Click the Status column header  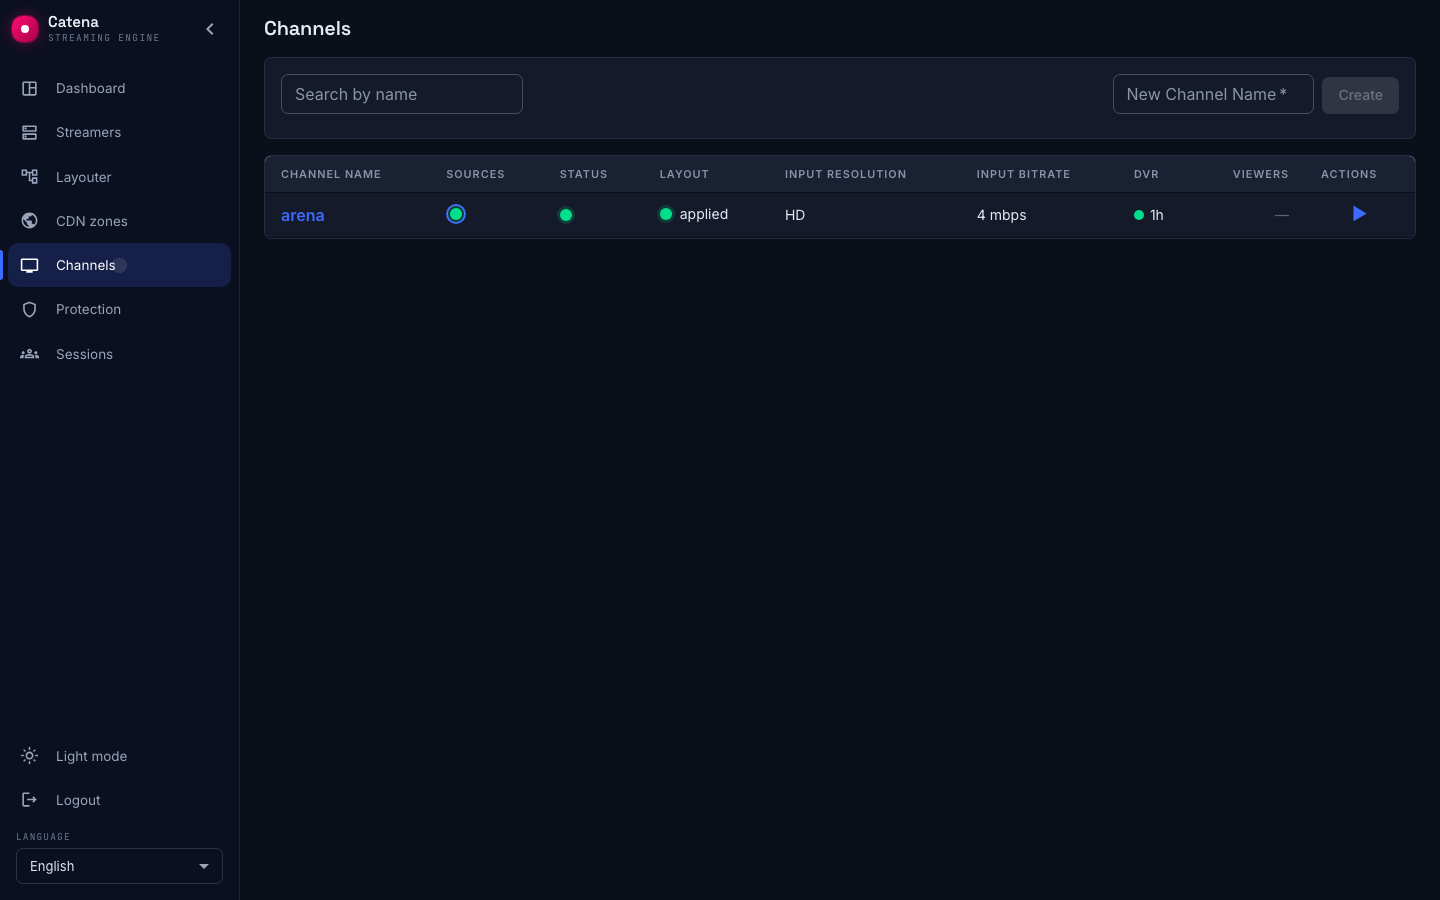(x=584, y=174)
